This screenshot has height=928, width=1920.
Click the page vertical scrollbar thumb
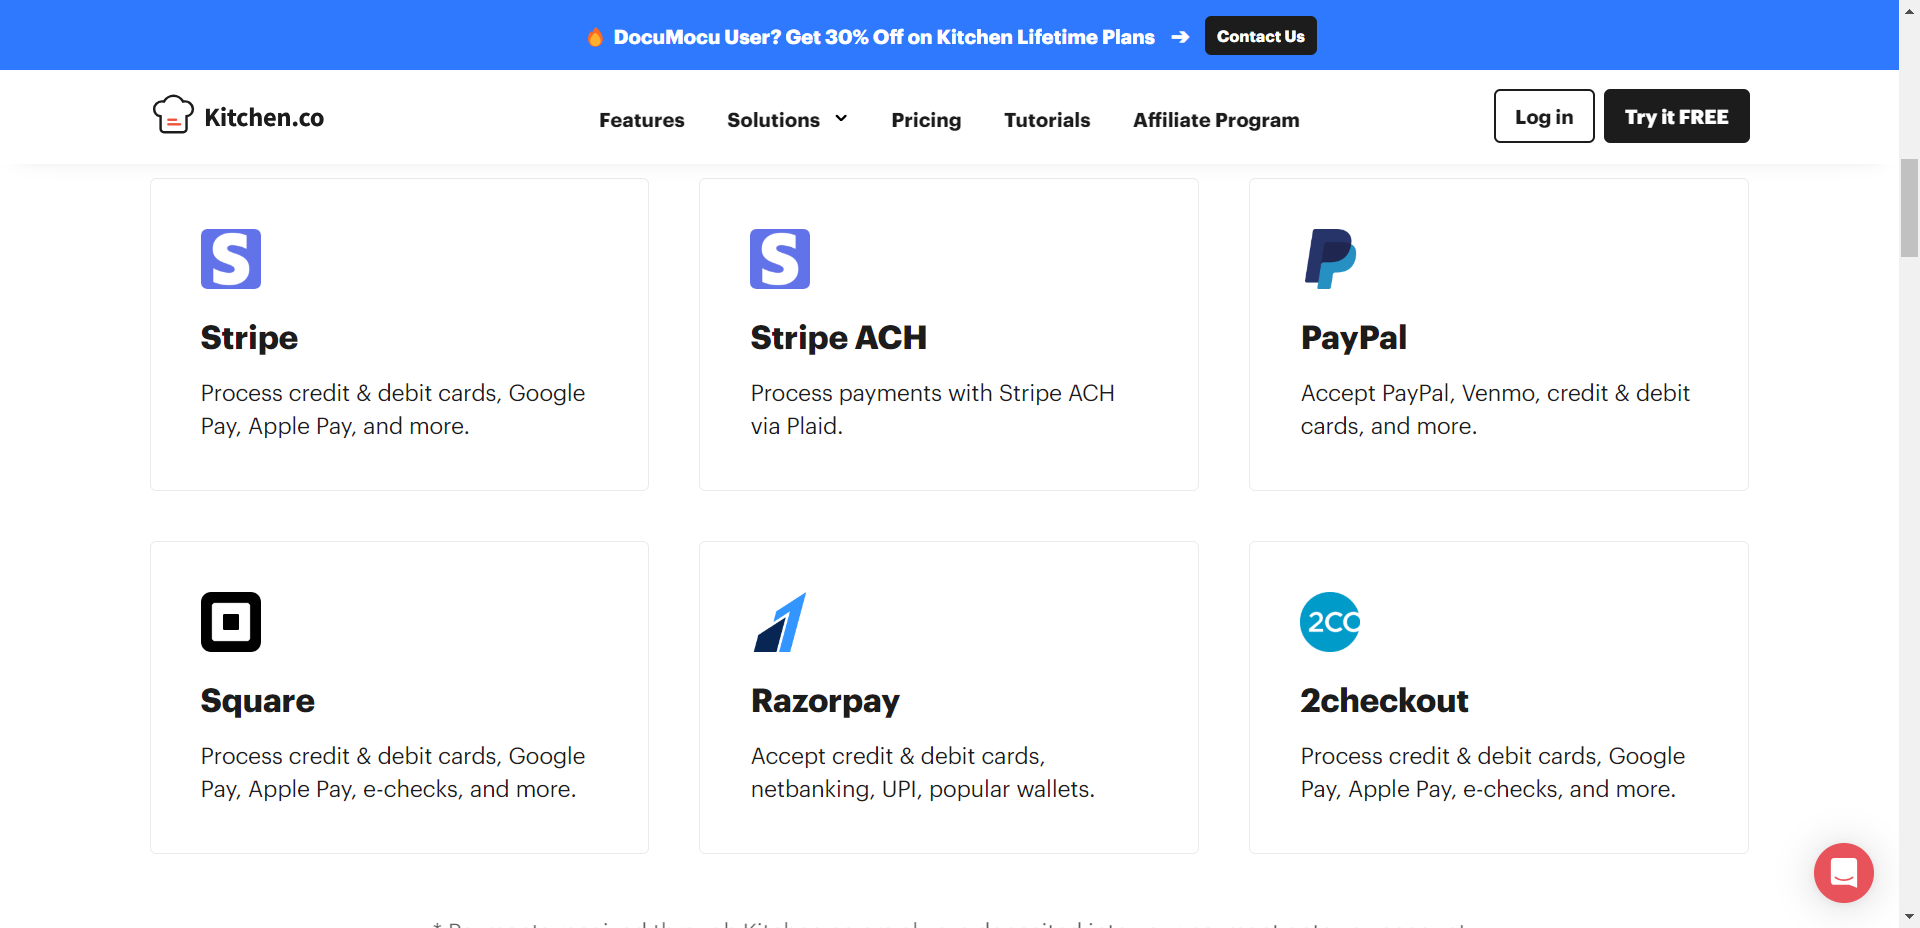[1909, 207]
